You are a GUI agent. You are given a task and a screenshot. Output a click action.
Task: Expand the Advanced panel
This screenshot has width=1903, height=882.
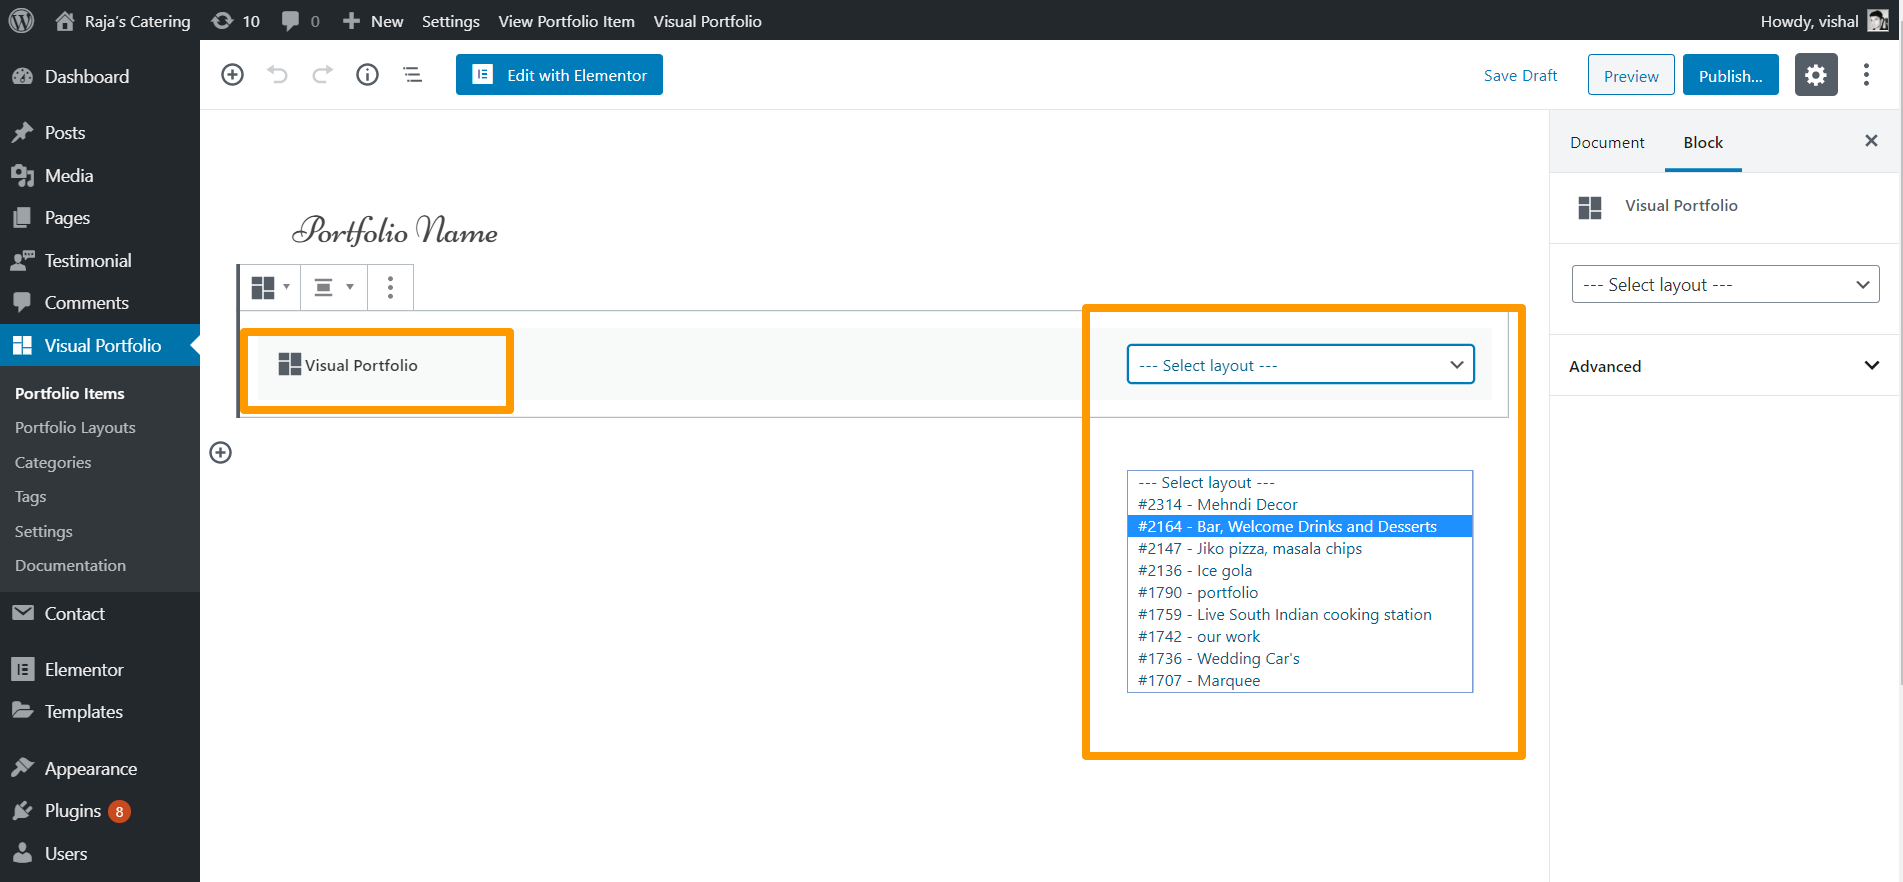pyautogui.click(x=1724, y=366)
